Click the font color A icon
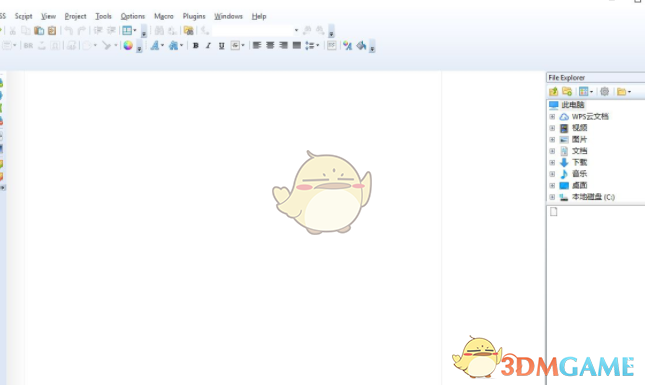Screen dimensions: 645x385 [x=348, y=46]
